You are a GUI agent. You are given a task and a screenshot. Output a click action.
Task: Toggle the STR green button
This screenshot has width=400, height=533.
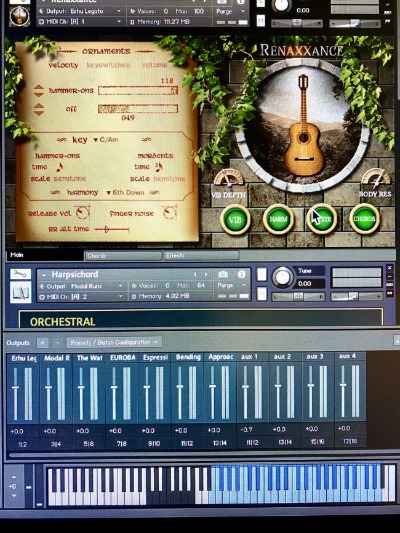(x=321, y=220)
